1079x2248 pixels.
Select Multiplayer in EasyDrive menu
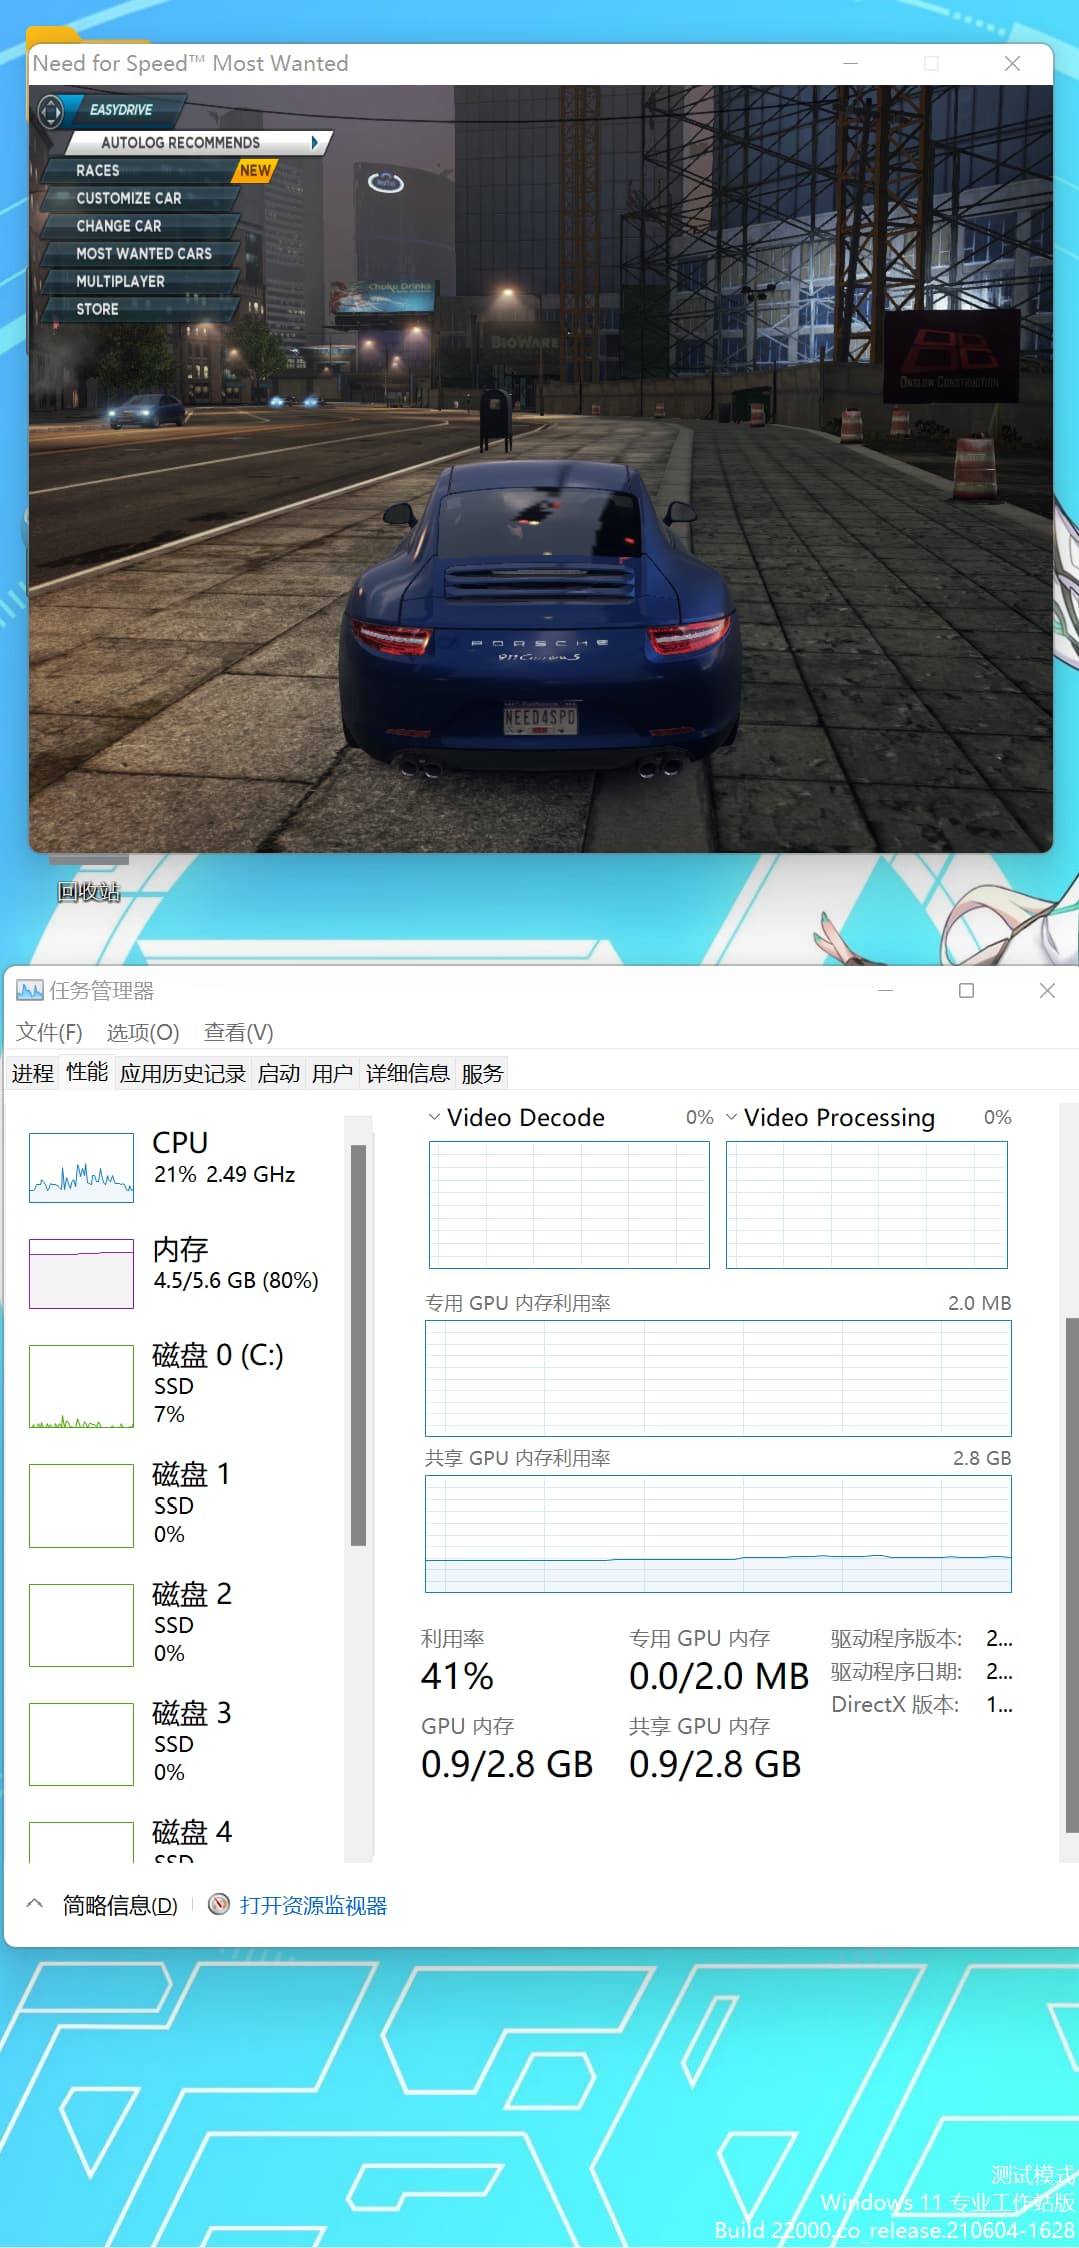click(x=142, y=281)
